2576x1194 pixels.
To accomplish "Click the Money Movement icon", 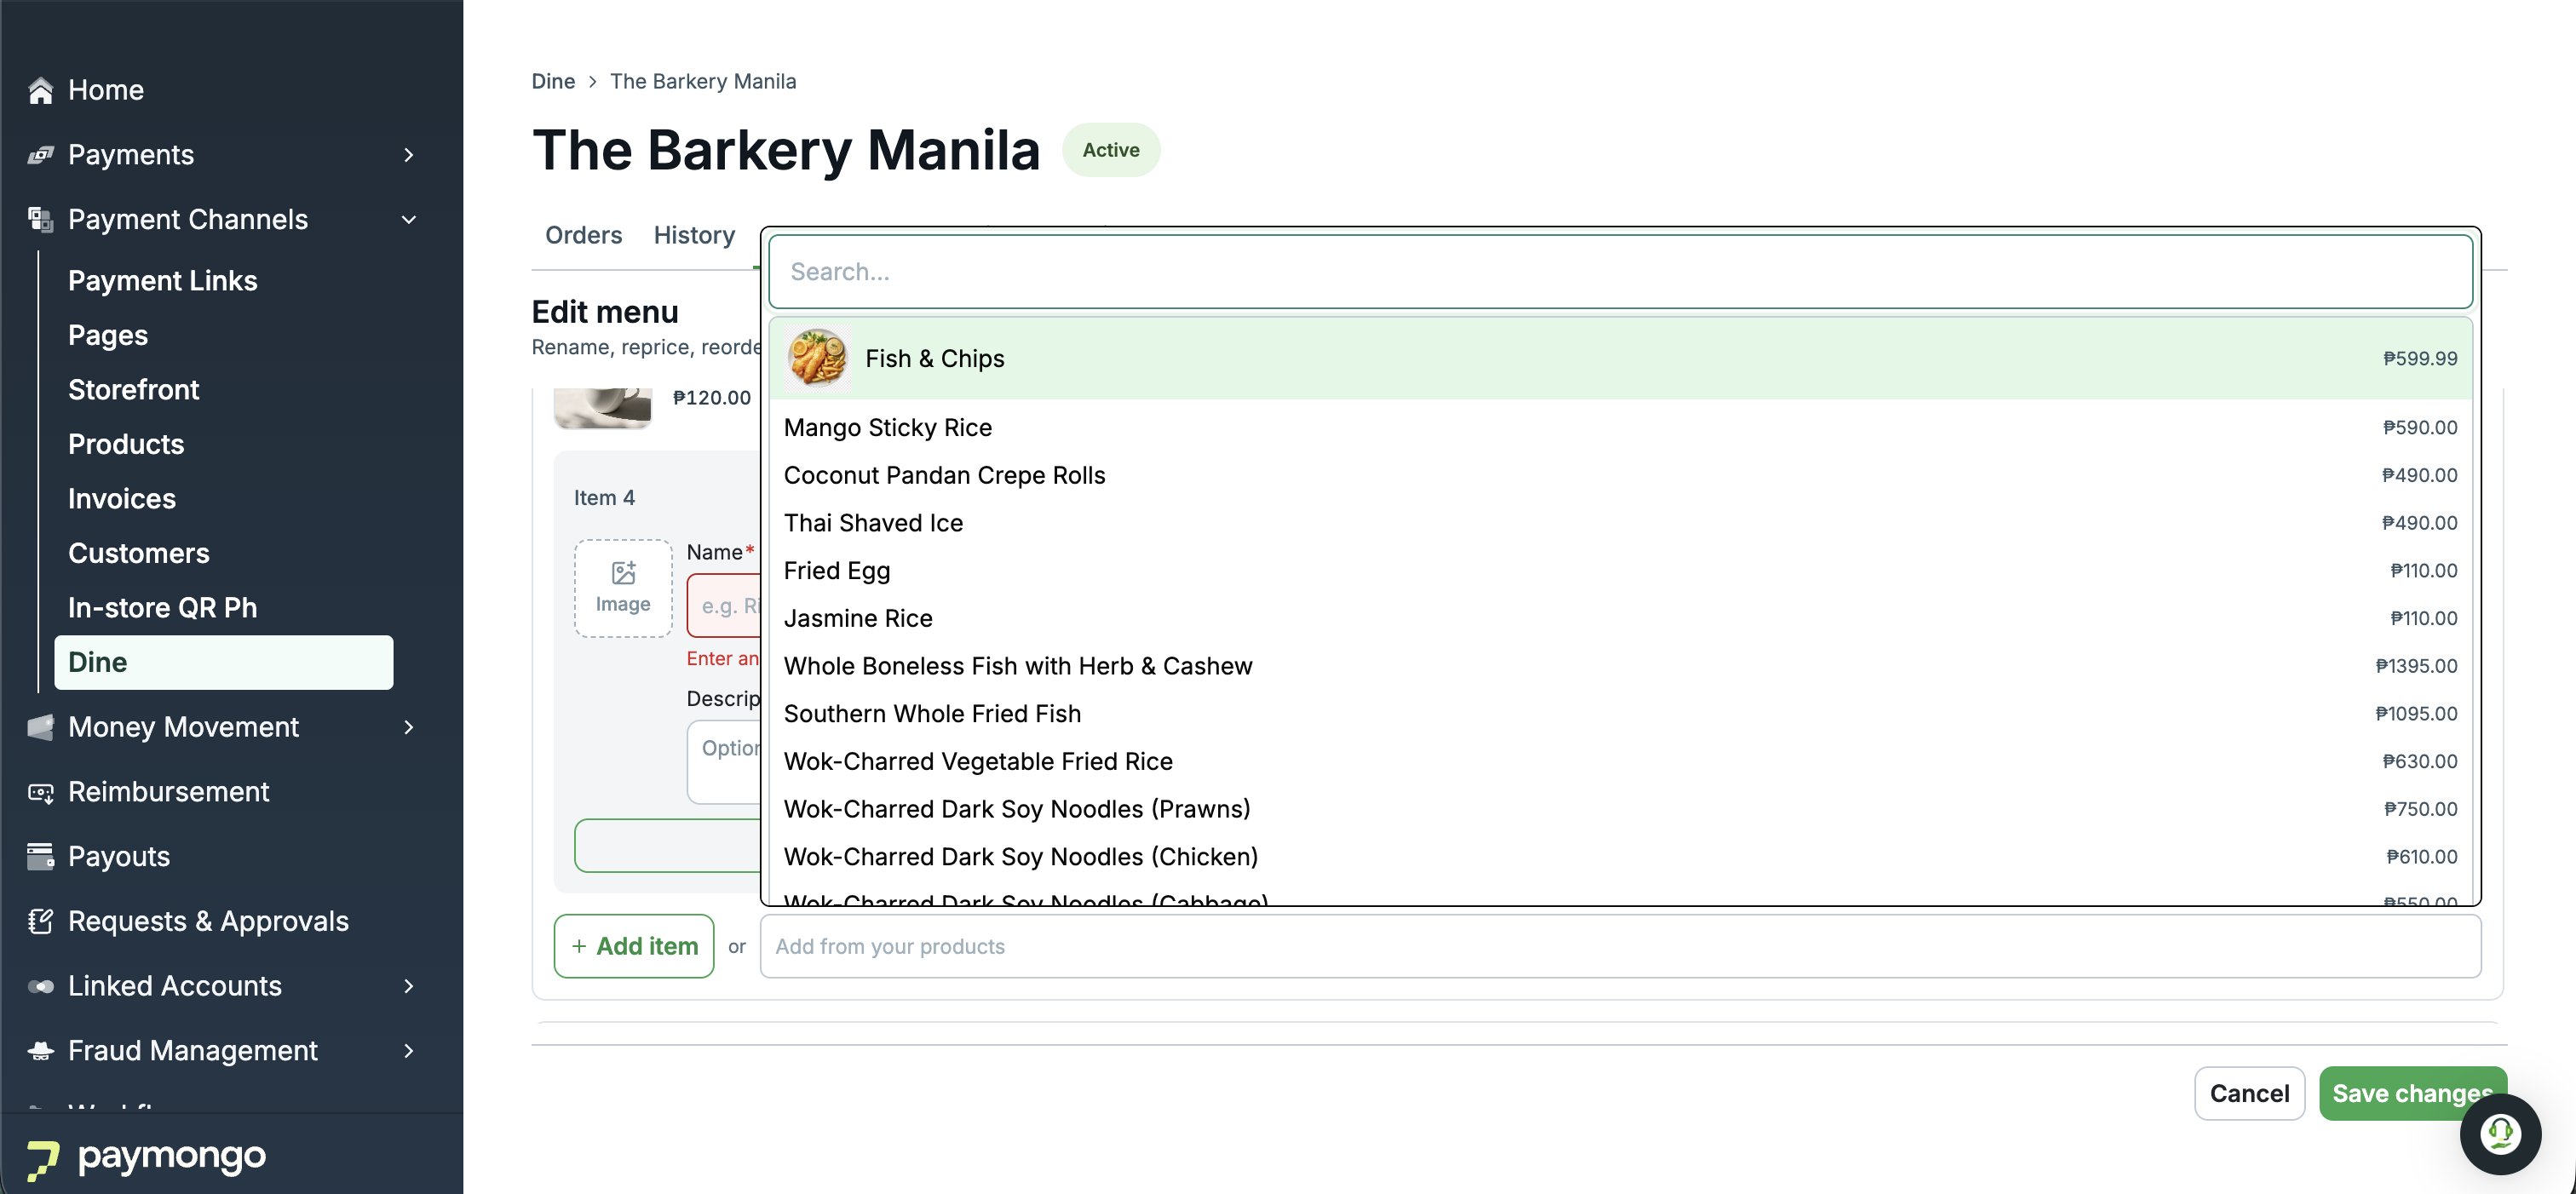I will (40, 727).
